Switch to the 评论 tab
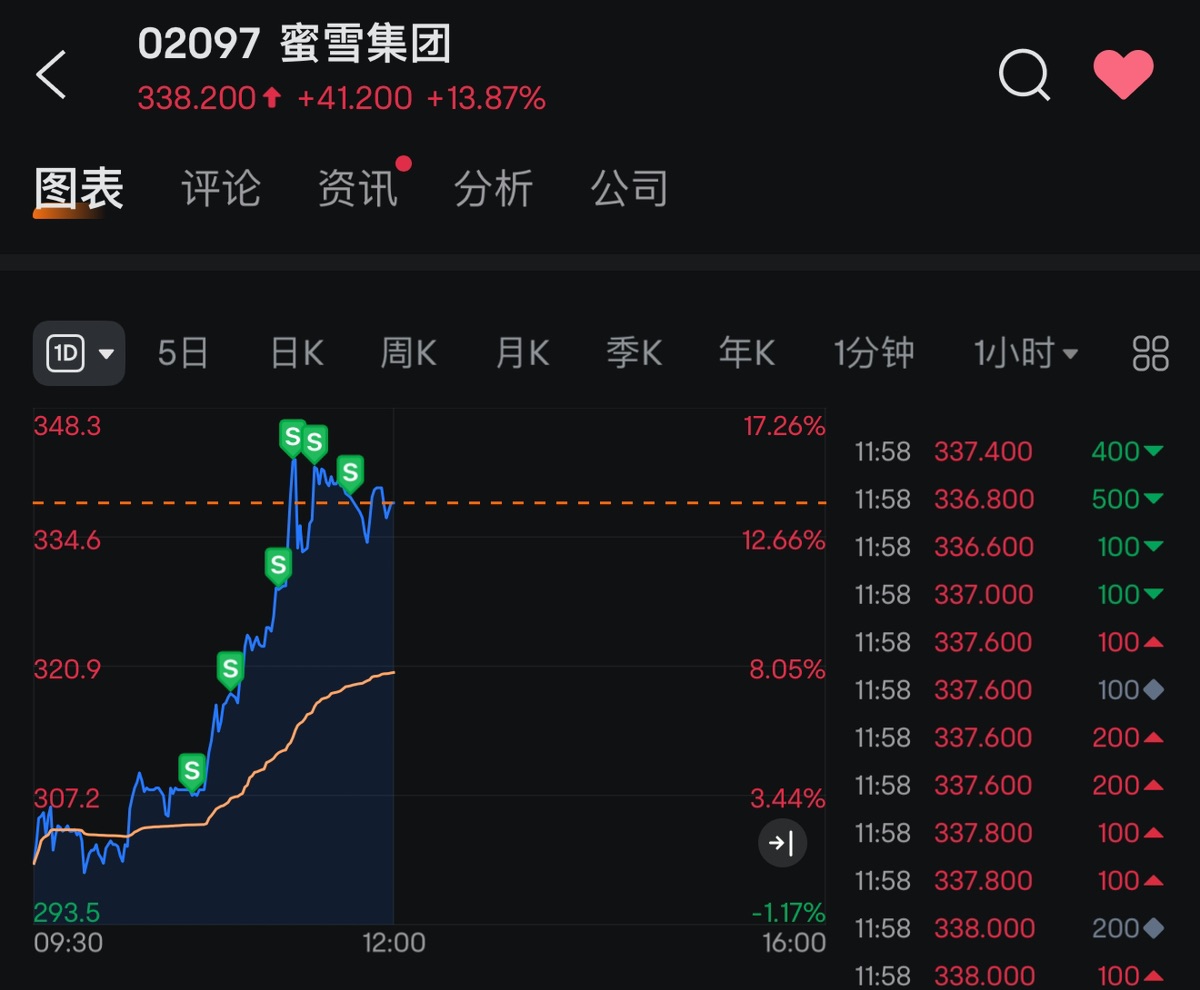1200x990 pixels. click(221, 189)
